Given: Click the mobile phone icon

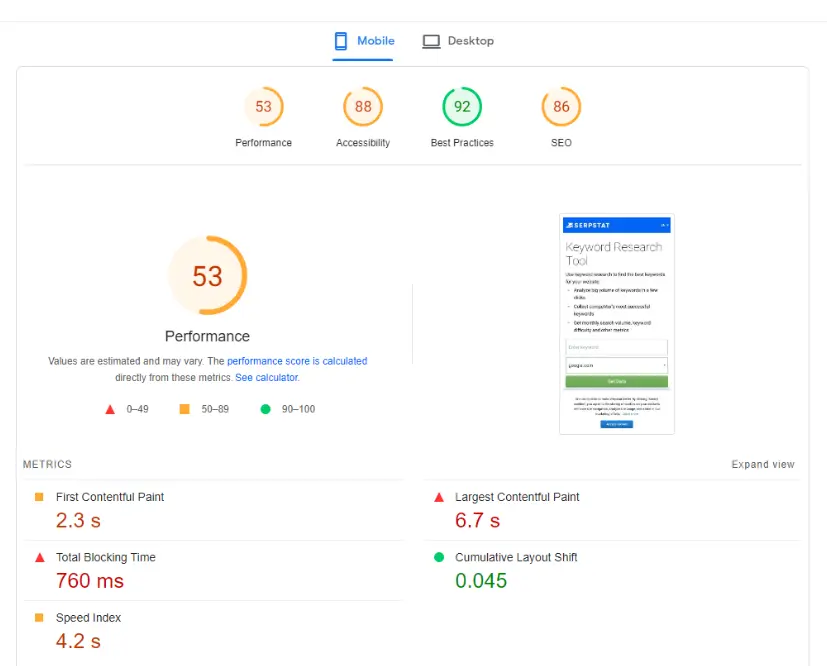Looking at the screenshot, I should [341, 41].
